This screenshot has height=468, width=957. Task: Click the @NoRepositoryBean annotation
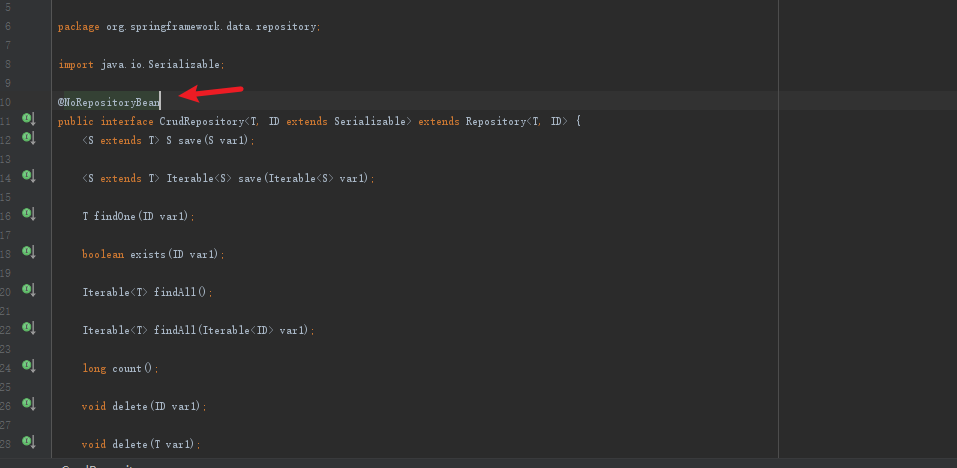click(109, 102)
